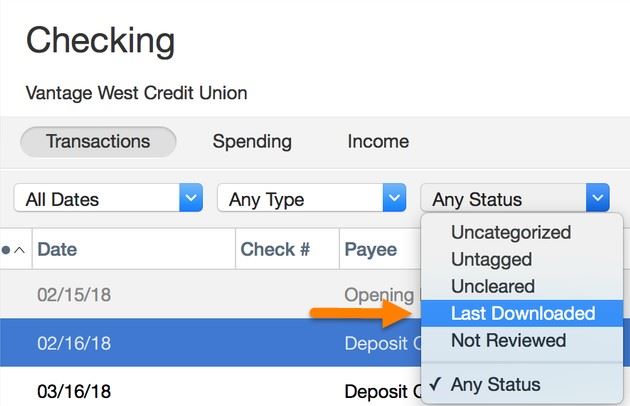The width and height of the screenshot is (630, 406).
Task: Pick Last Downloaded in the status menu
Action: pyautogui.click(x=522, y=313)
